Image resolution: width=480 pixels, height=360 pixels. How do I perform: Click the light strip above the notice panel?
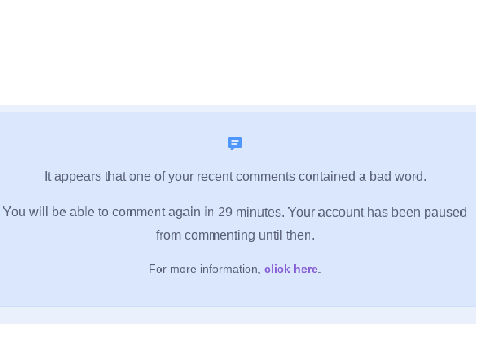tap(238, 109)
